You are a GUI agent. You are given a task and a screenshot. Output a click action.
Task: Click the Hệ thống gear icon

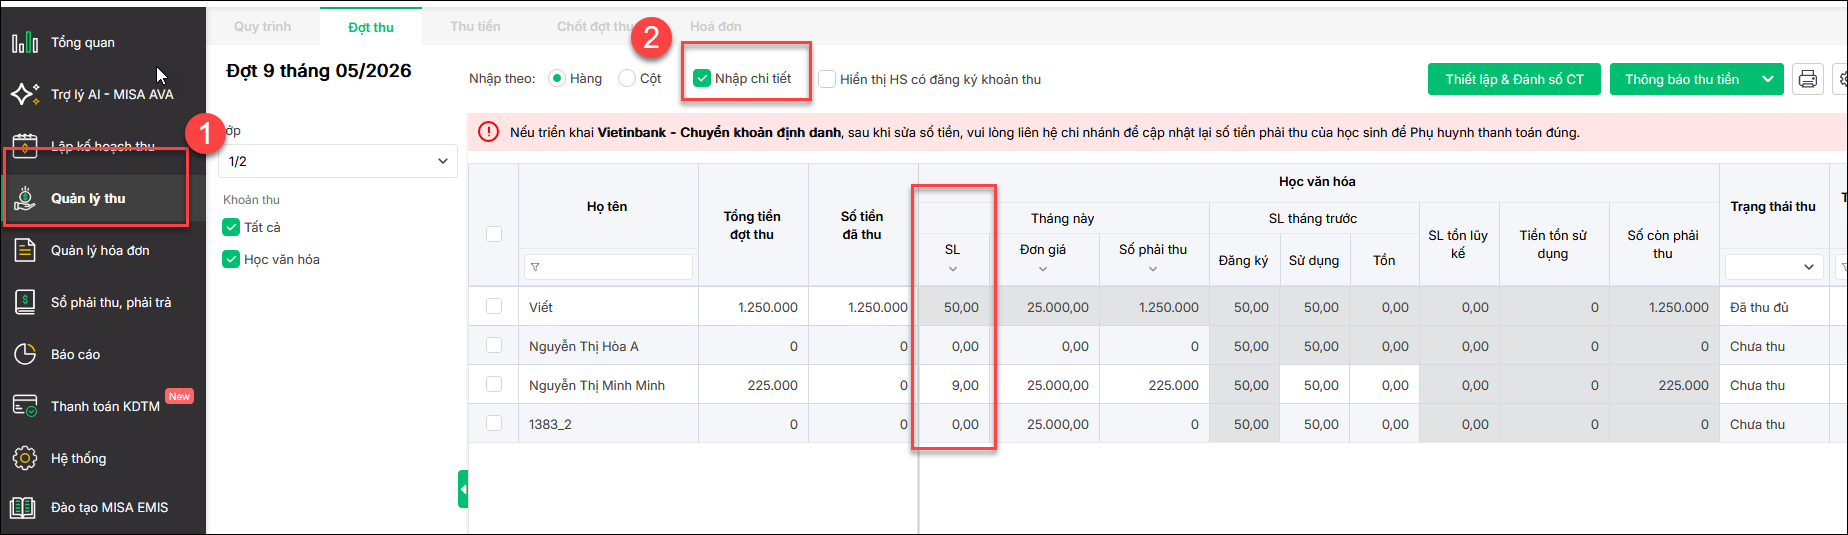[x=24, y=458]
